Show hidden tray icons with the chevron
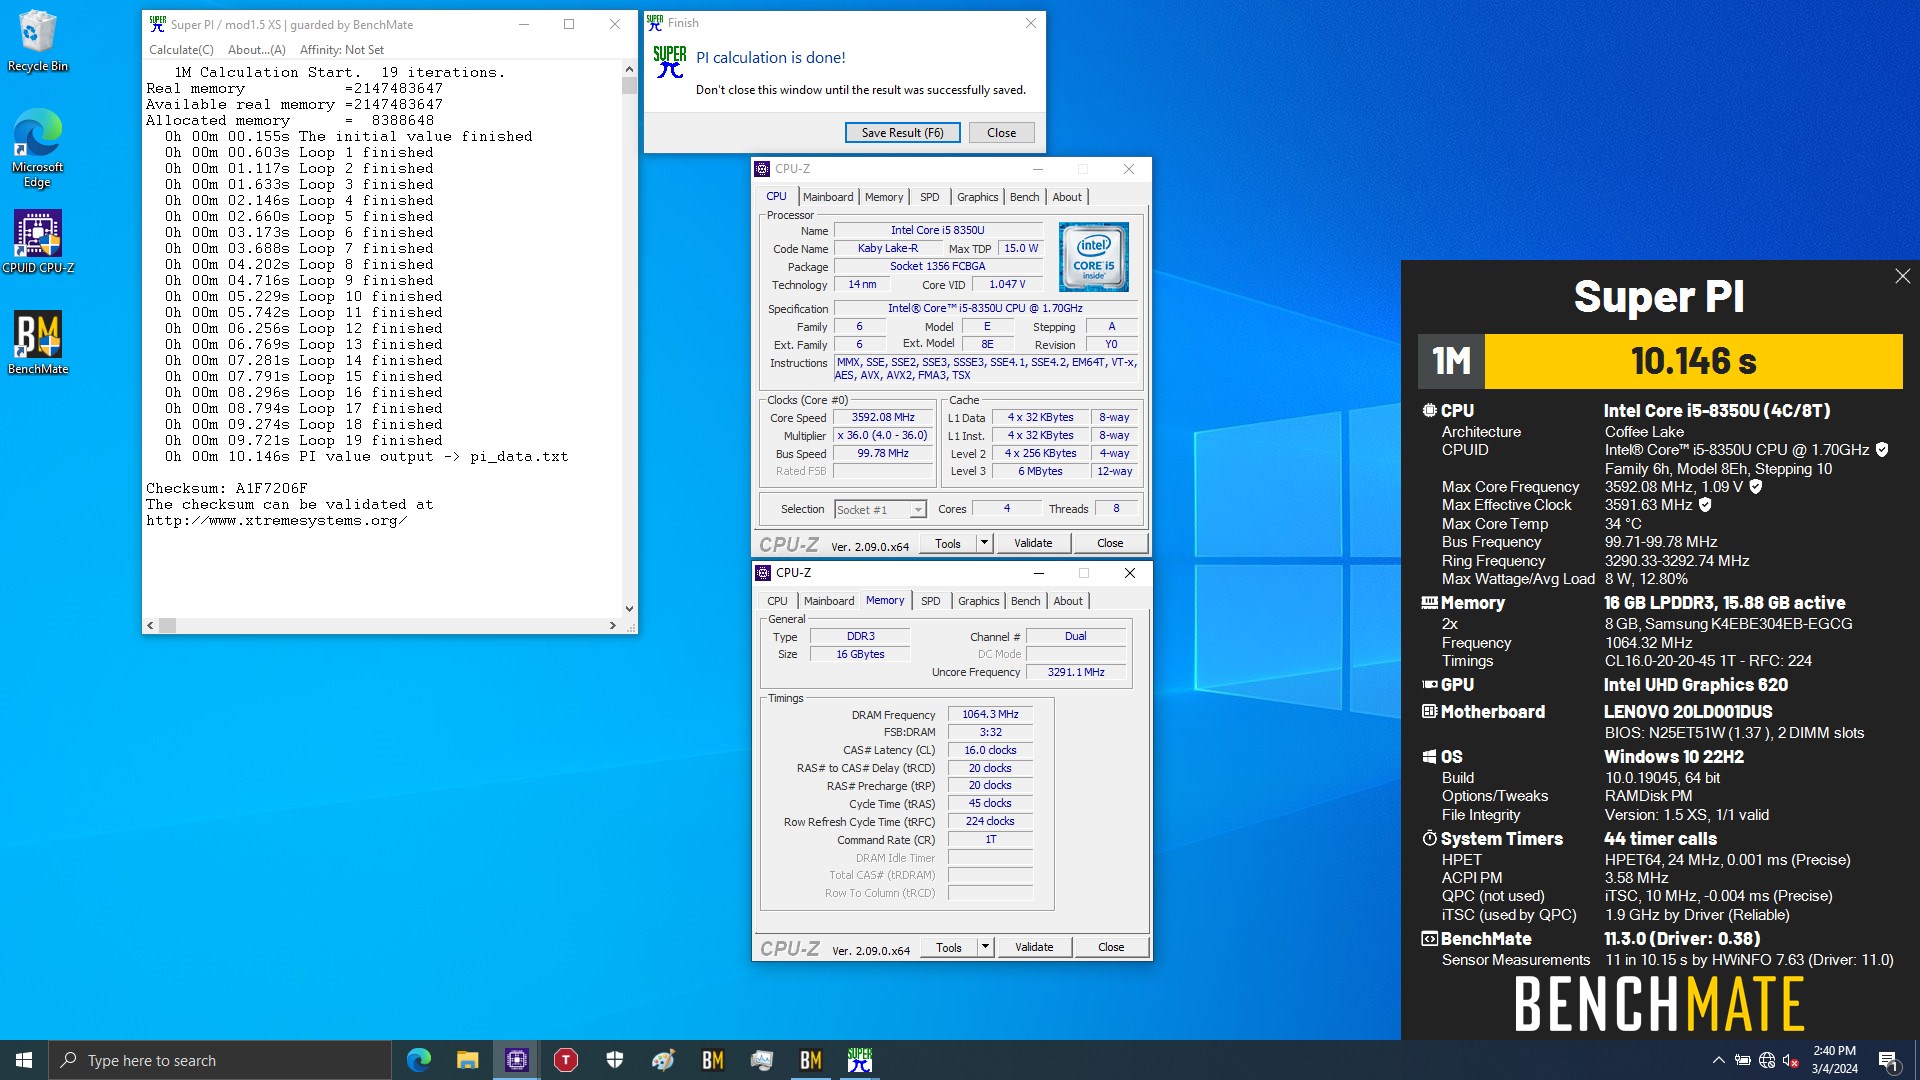The width and height of the screenshot is (1920, 1080). tap(1718, 1060)
